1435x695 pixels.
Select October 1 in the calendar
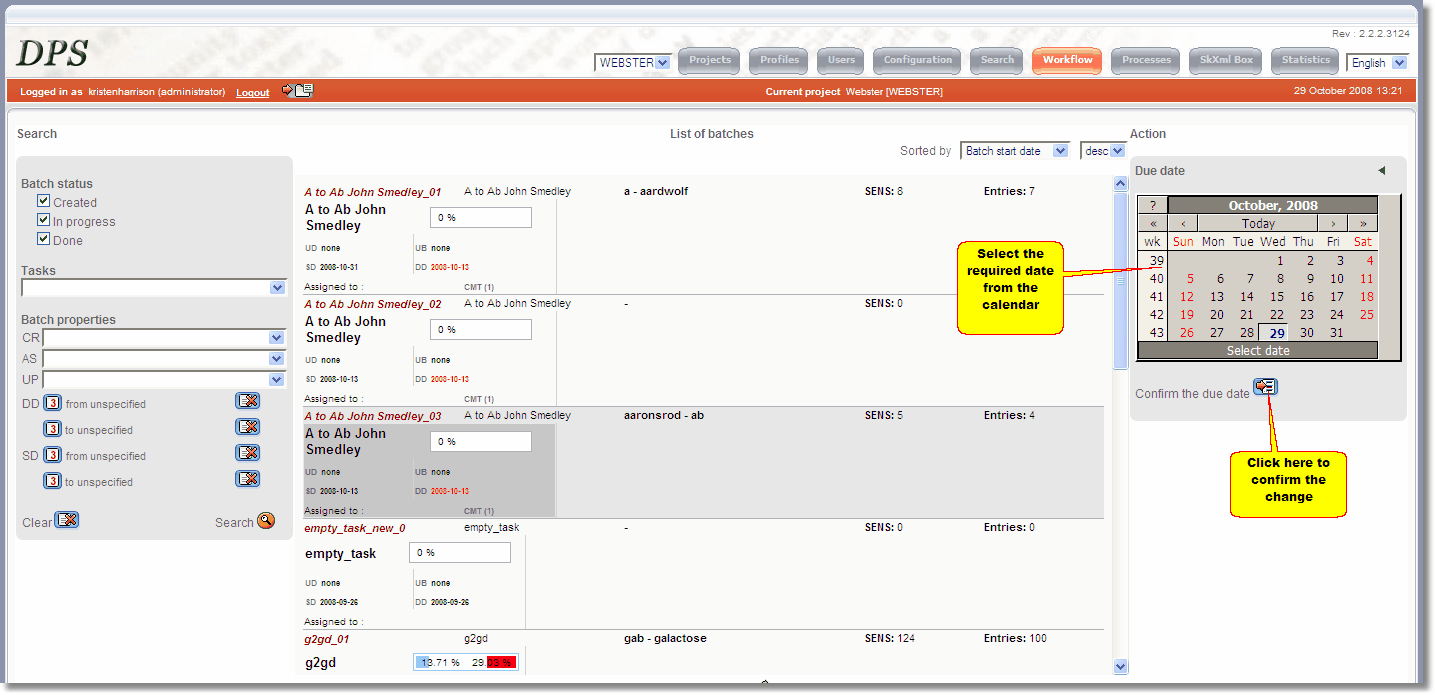click(1280, 261)
